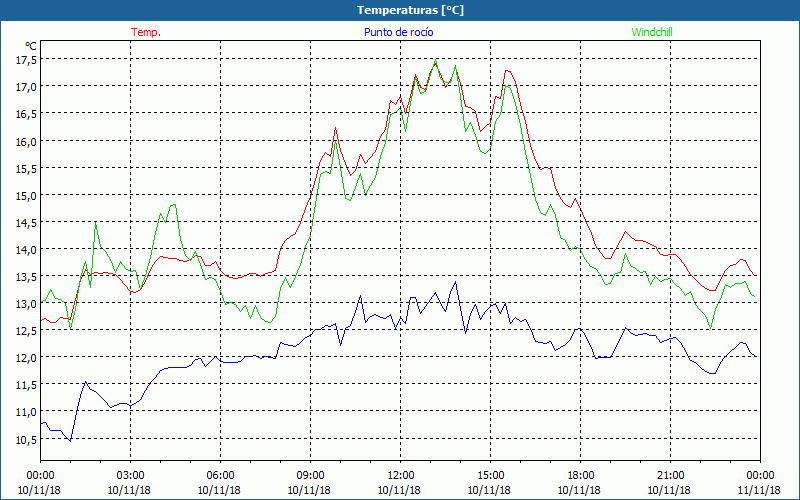Viewport: 800px width, 500px height.
Task: Click the °C unit label on axis
Action: pos(31,46)
